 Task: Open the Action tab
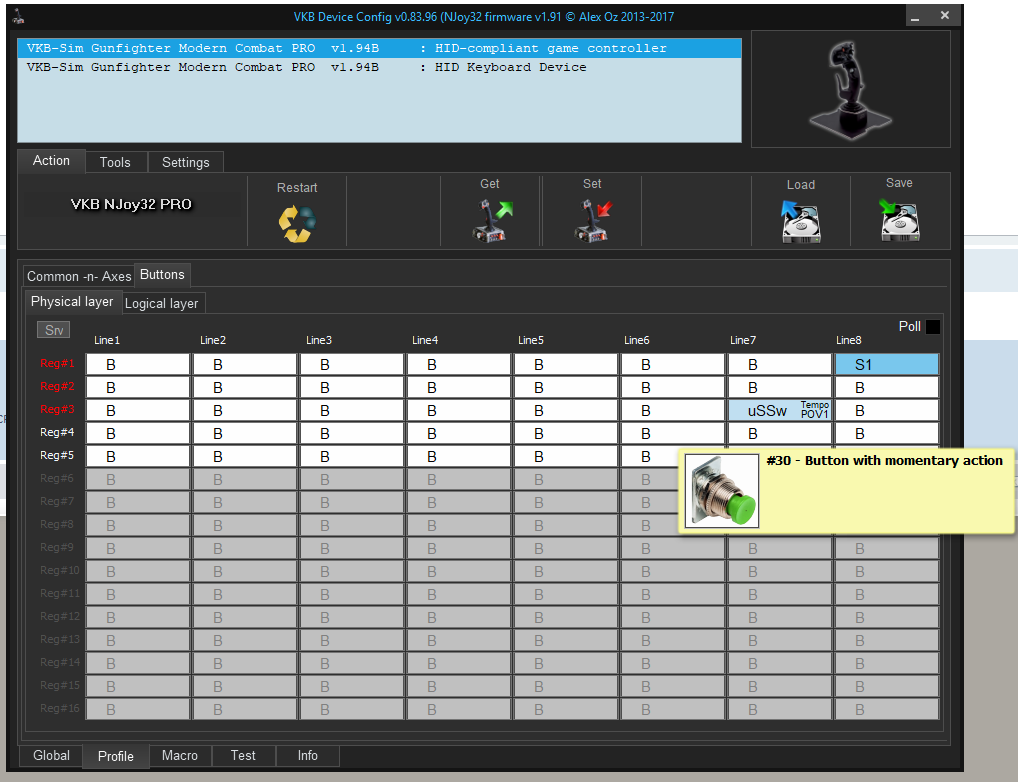(51, 160)
